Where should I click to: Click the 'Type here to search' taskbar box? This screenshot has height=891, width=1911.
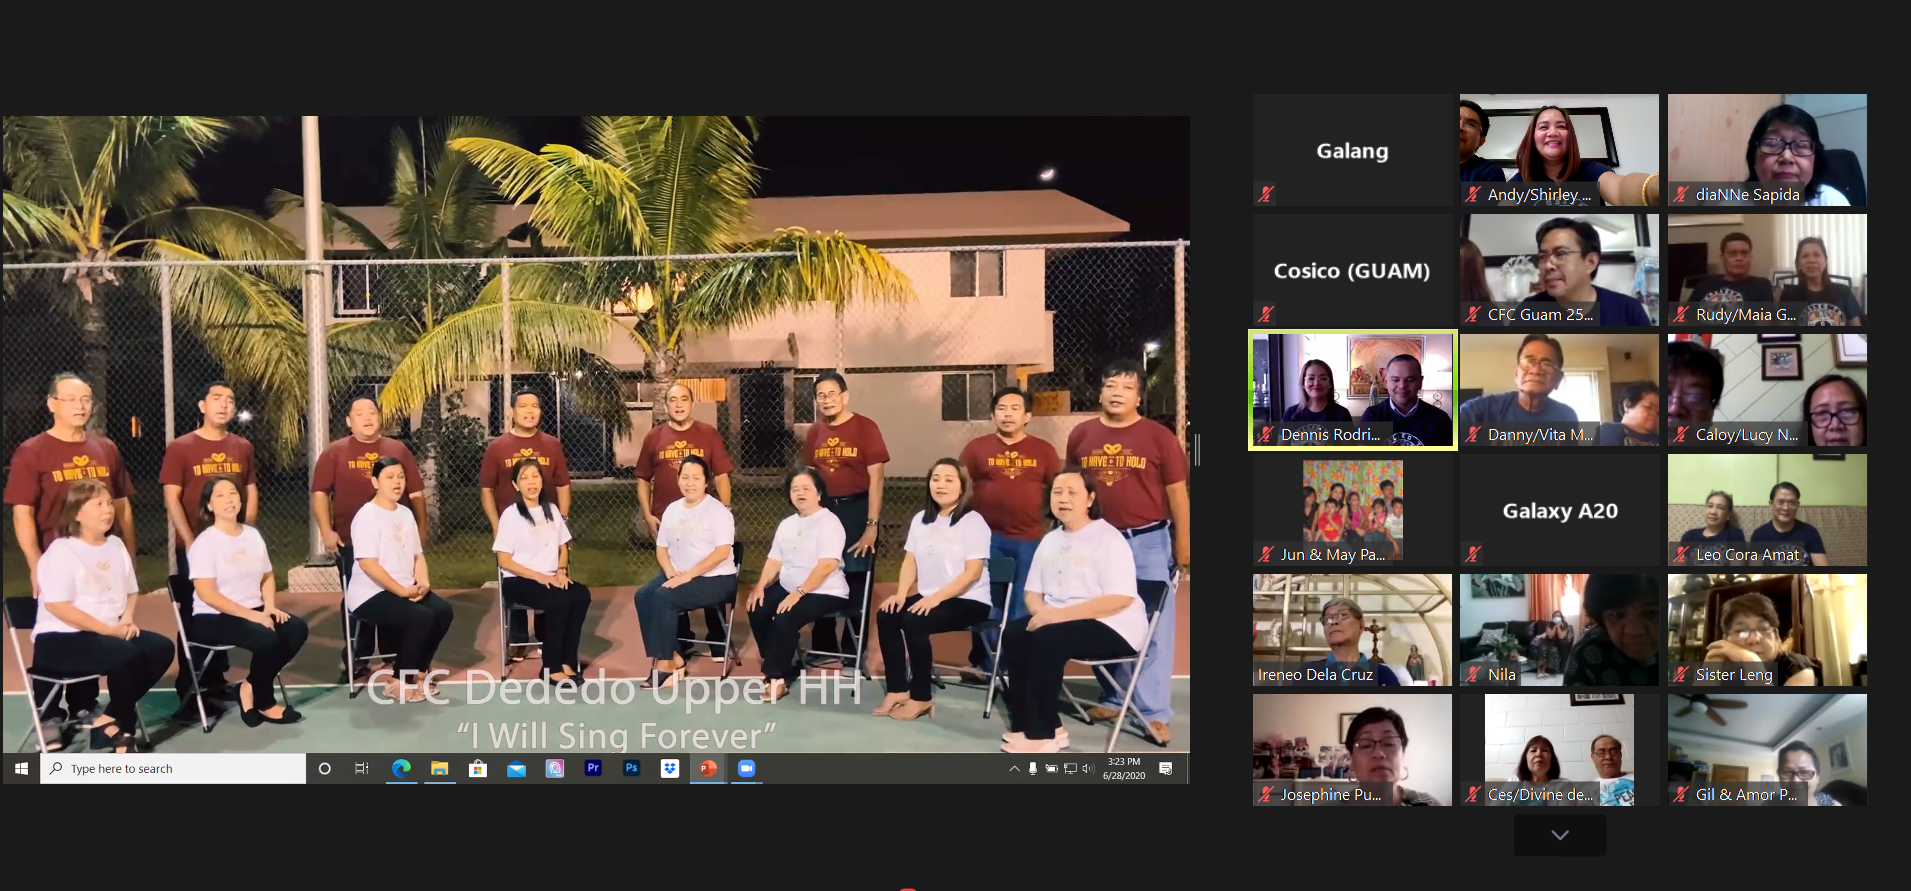(x=173, y=768)
